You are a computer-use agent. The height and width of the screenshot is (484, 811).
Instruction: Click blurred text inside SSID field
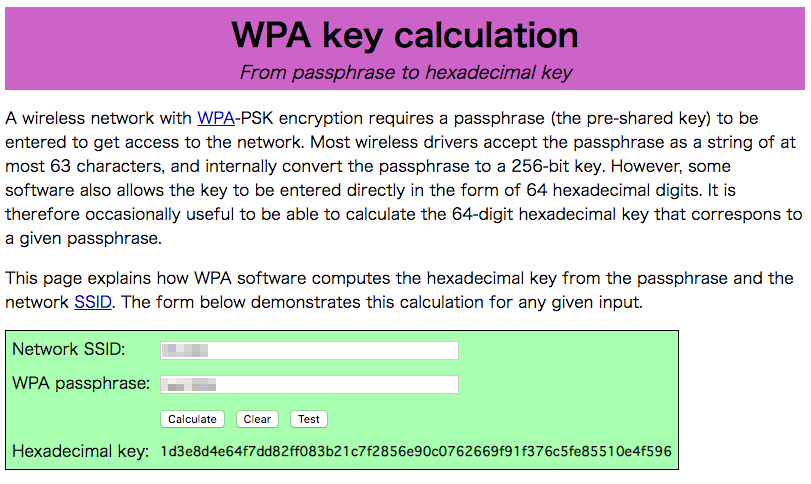tap(185, 351)
